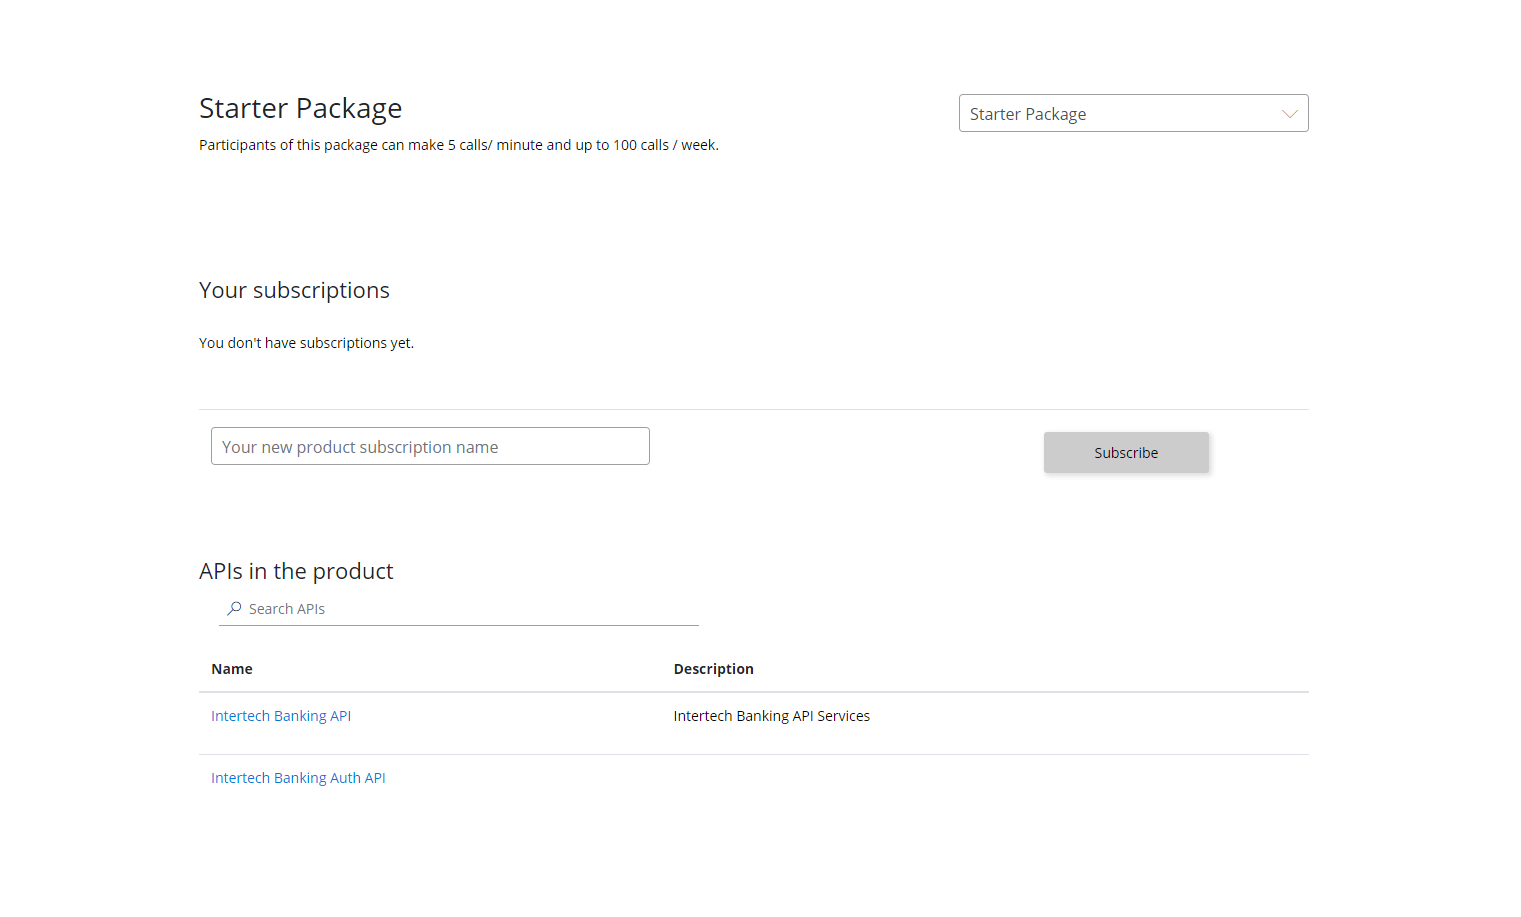Viewport: 1521px width, 917px height.
Task: Open the Intertech Banking Auth API link
Action: tap(298, 778)
